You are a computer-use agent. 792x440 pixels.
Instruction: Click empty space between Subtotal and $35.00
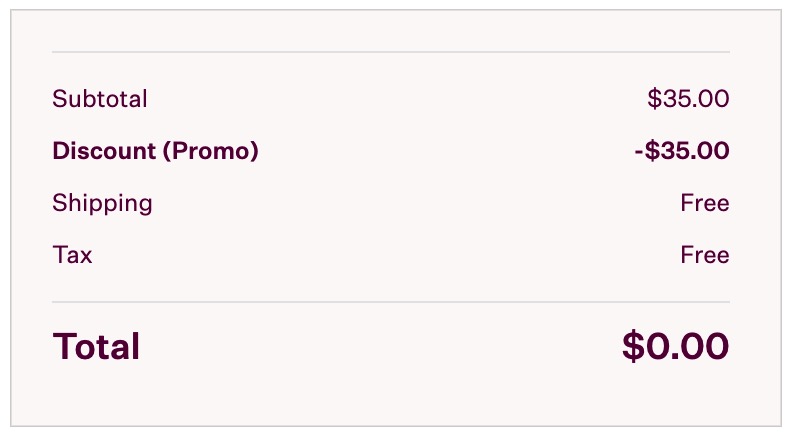400,99
